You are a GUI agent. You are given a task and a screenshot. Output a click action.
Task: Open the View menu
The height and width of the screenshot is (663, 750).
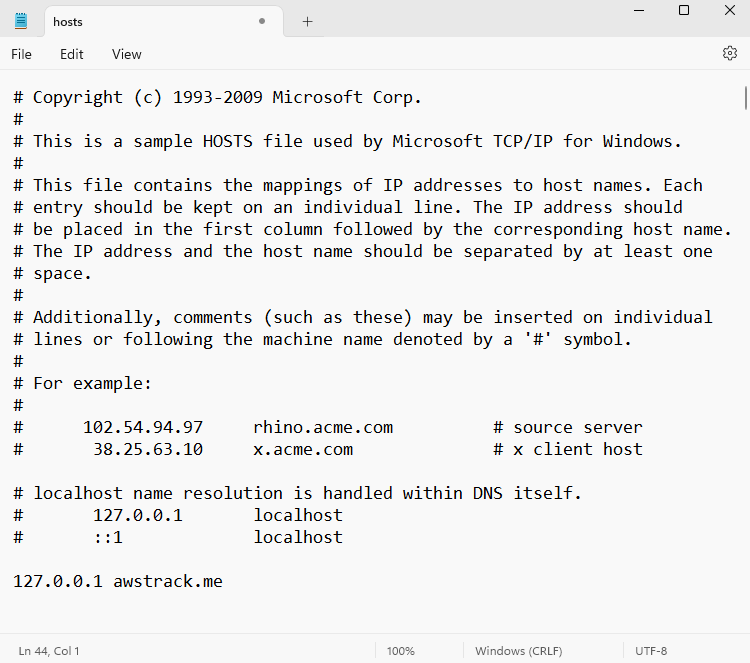[127, 54]
